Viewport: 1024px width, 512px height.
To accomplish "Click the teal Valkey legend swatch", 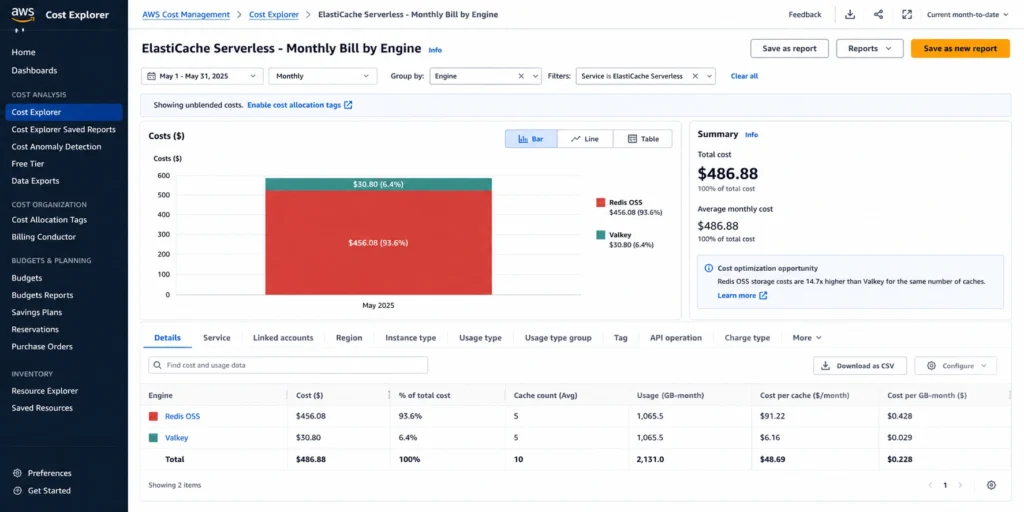I will coord(600,235).
